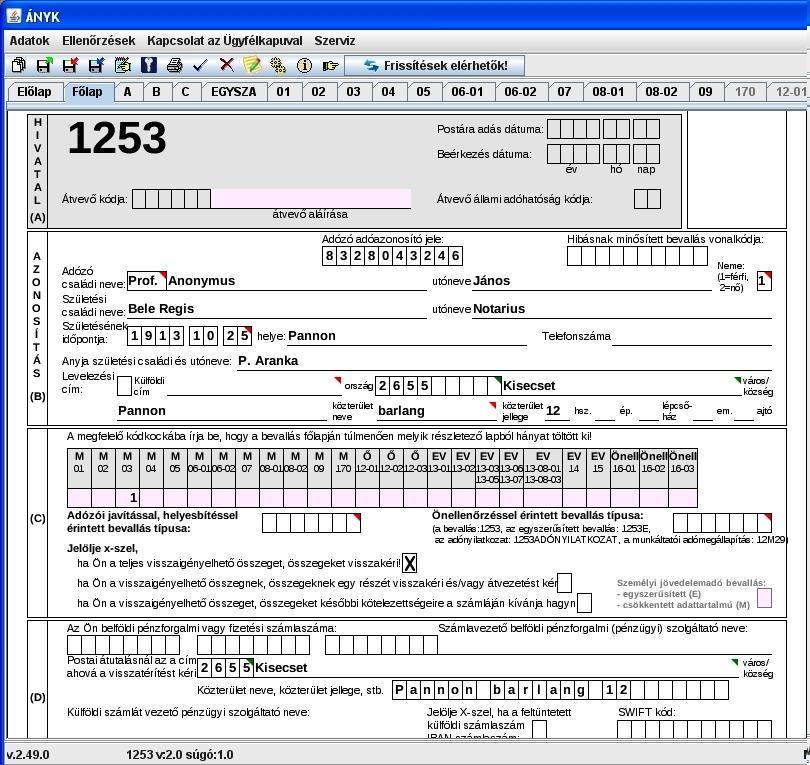Open the 2655 postal code field in Levelezési cím

pos(438,386)
